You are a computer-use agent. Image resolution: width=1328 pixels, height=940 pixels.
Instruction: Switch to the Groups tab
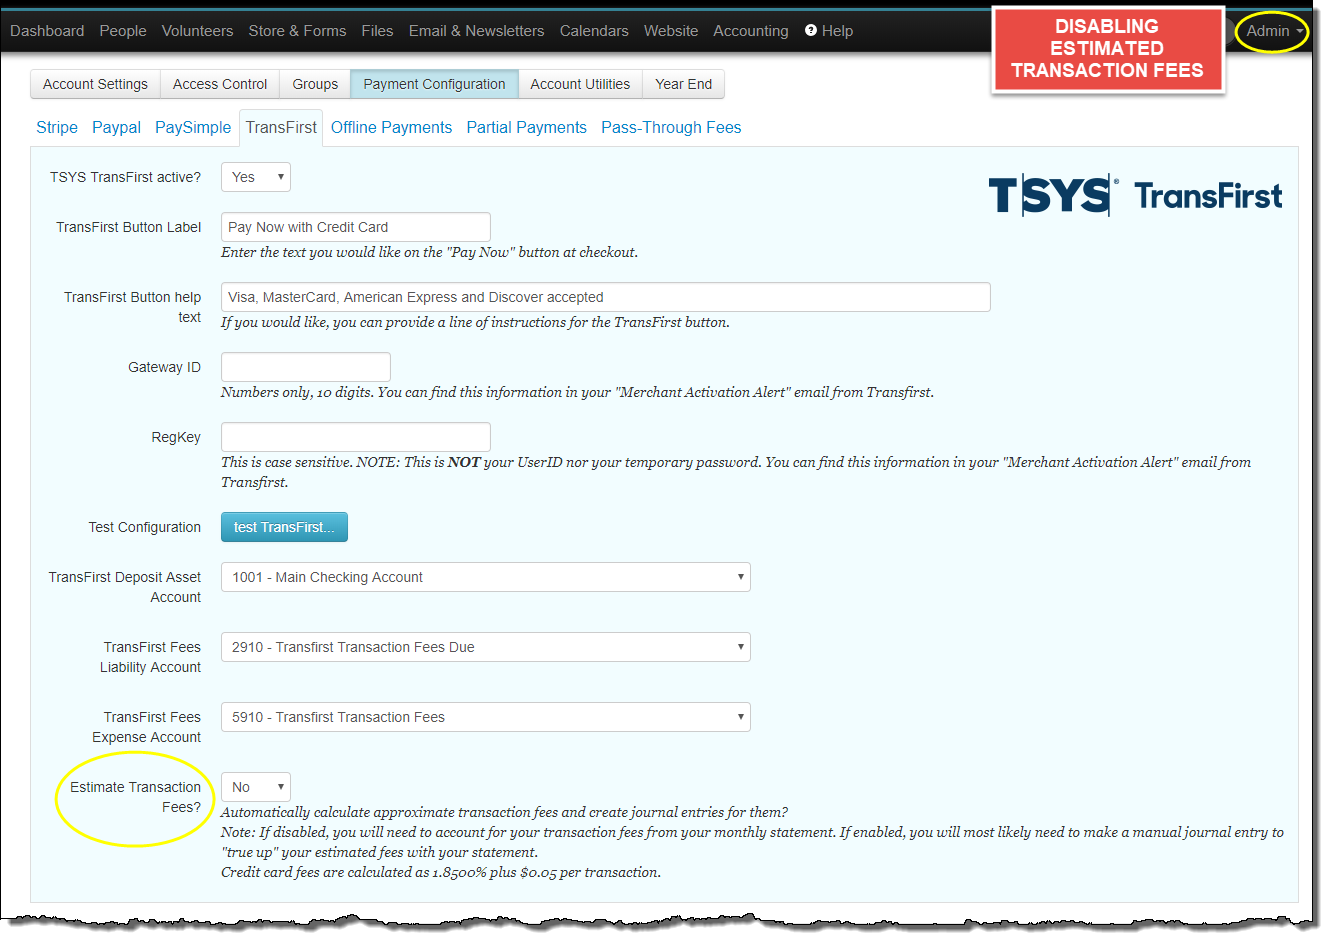[315, 84]
